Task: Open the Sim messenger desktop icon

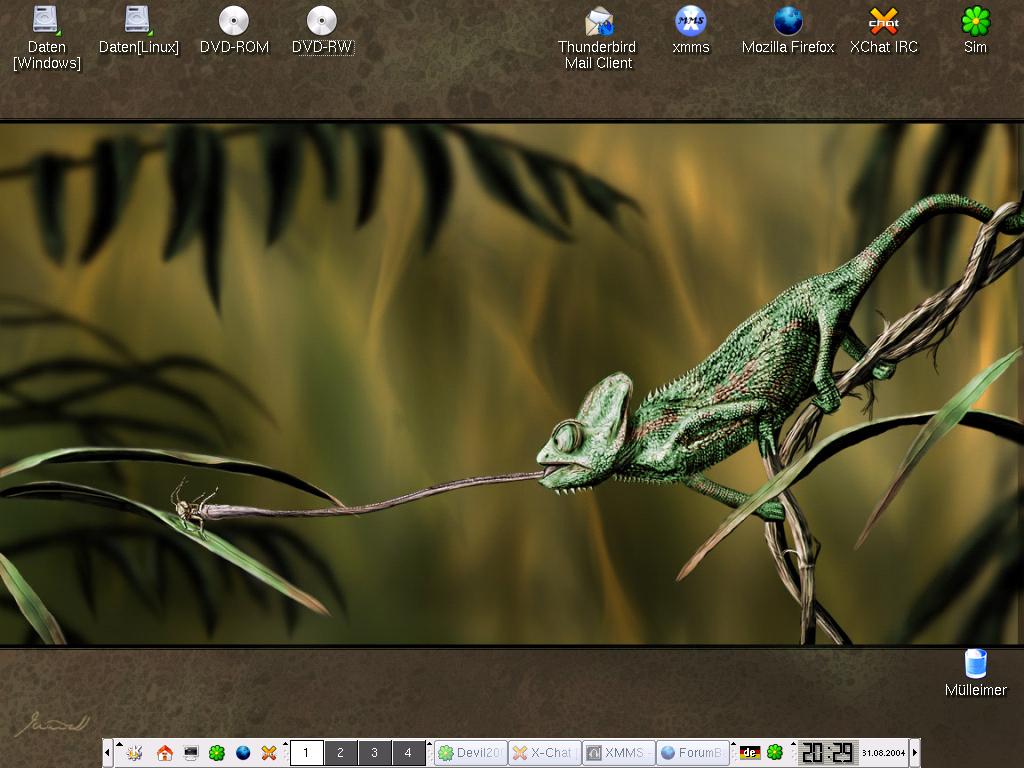Action: click(x=975, y=22)
